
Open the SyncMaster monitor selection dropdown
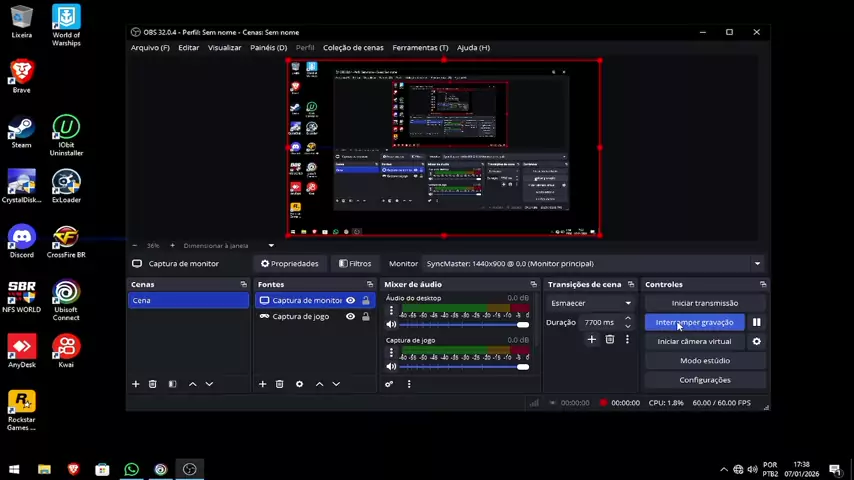click(x=592, y=264)
